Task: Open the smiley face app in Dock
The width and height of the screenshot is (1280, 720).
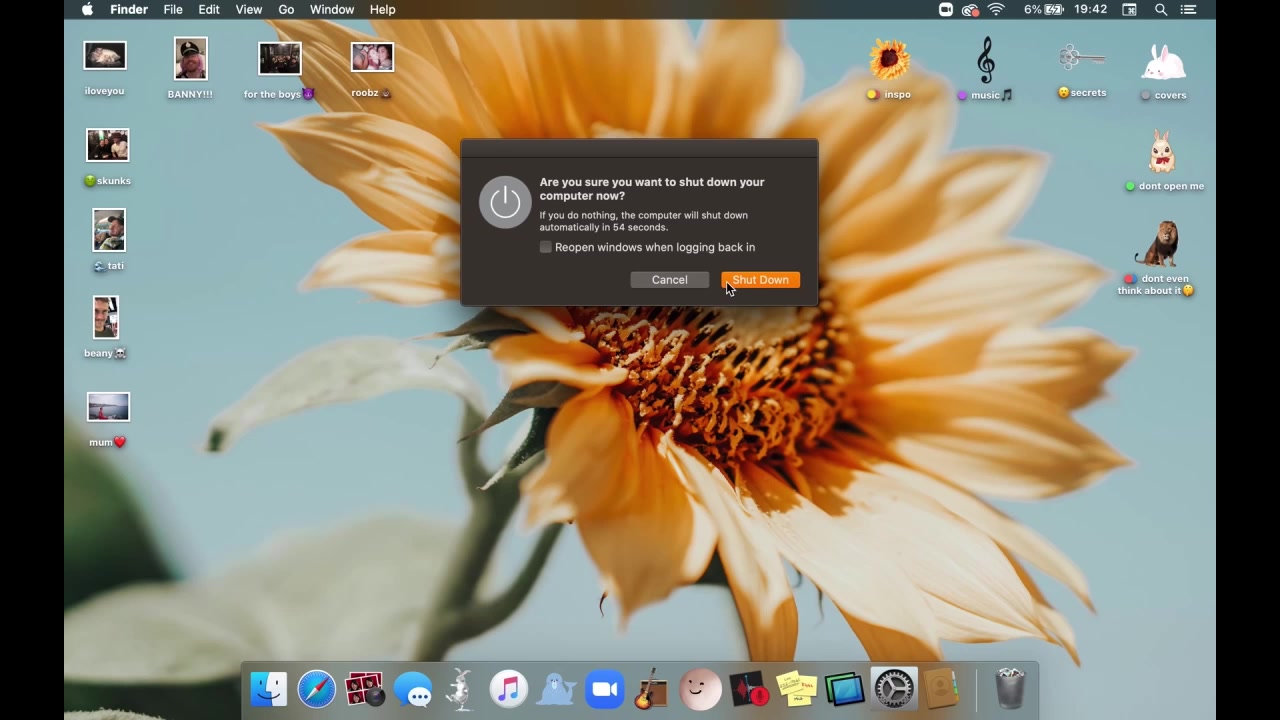Action: (700, 689)
